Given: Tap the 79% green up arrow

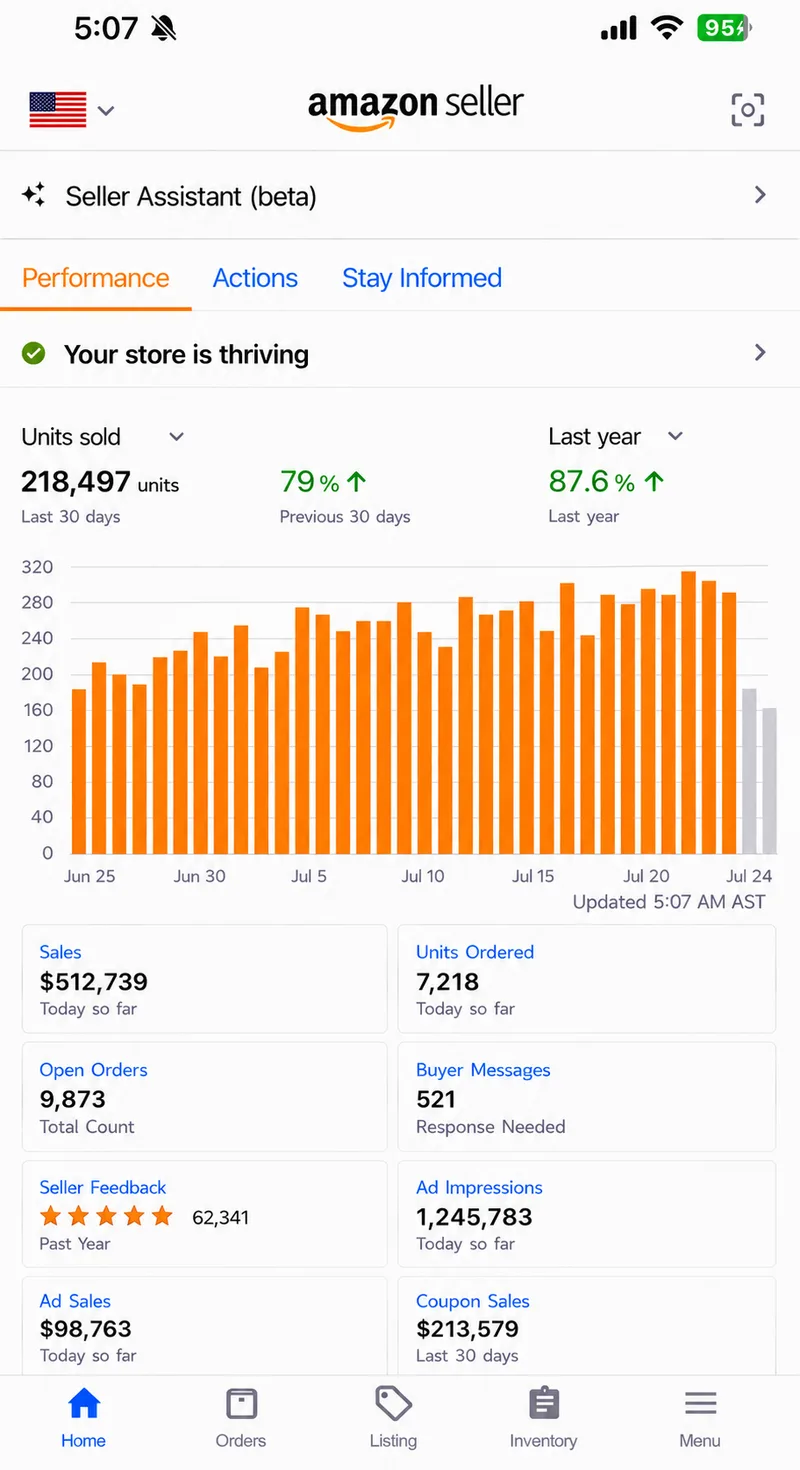Looking at the screenshot, I should click(356, 482).
